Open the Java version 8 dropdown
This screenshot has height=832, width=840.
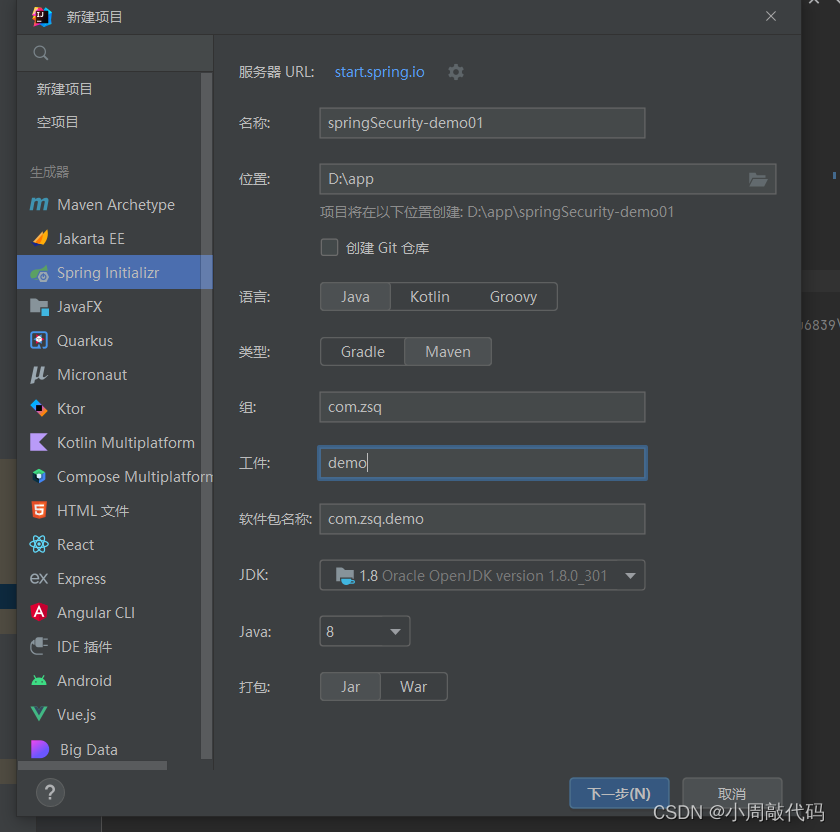[x=365, y=632]
